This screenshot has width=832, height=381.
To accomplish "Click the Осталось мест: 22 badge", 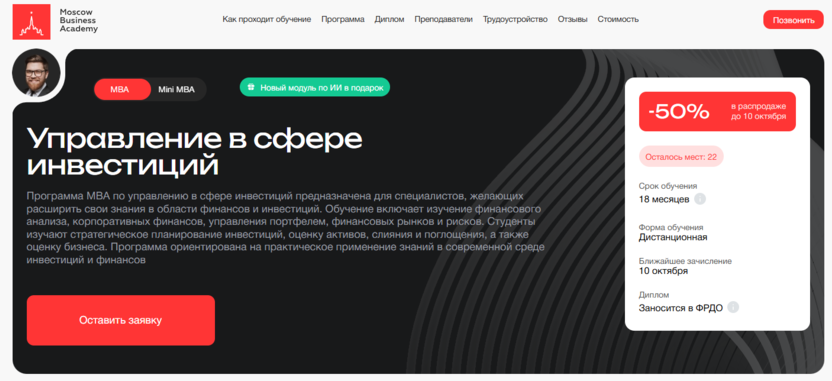I will pyautogui.click(x=681, y=157).
